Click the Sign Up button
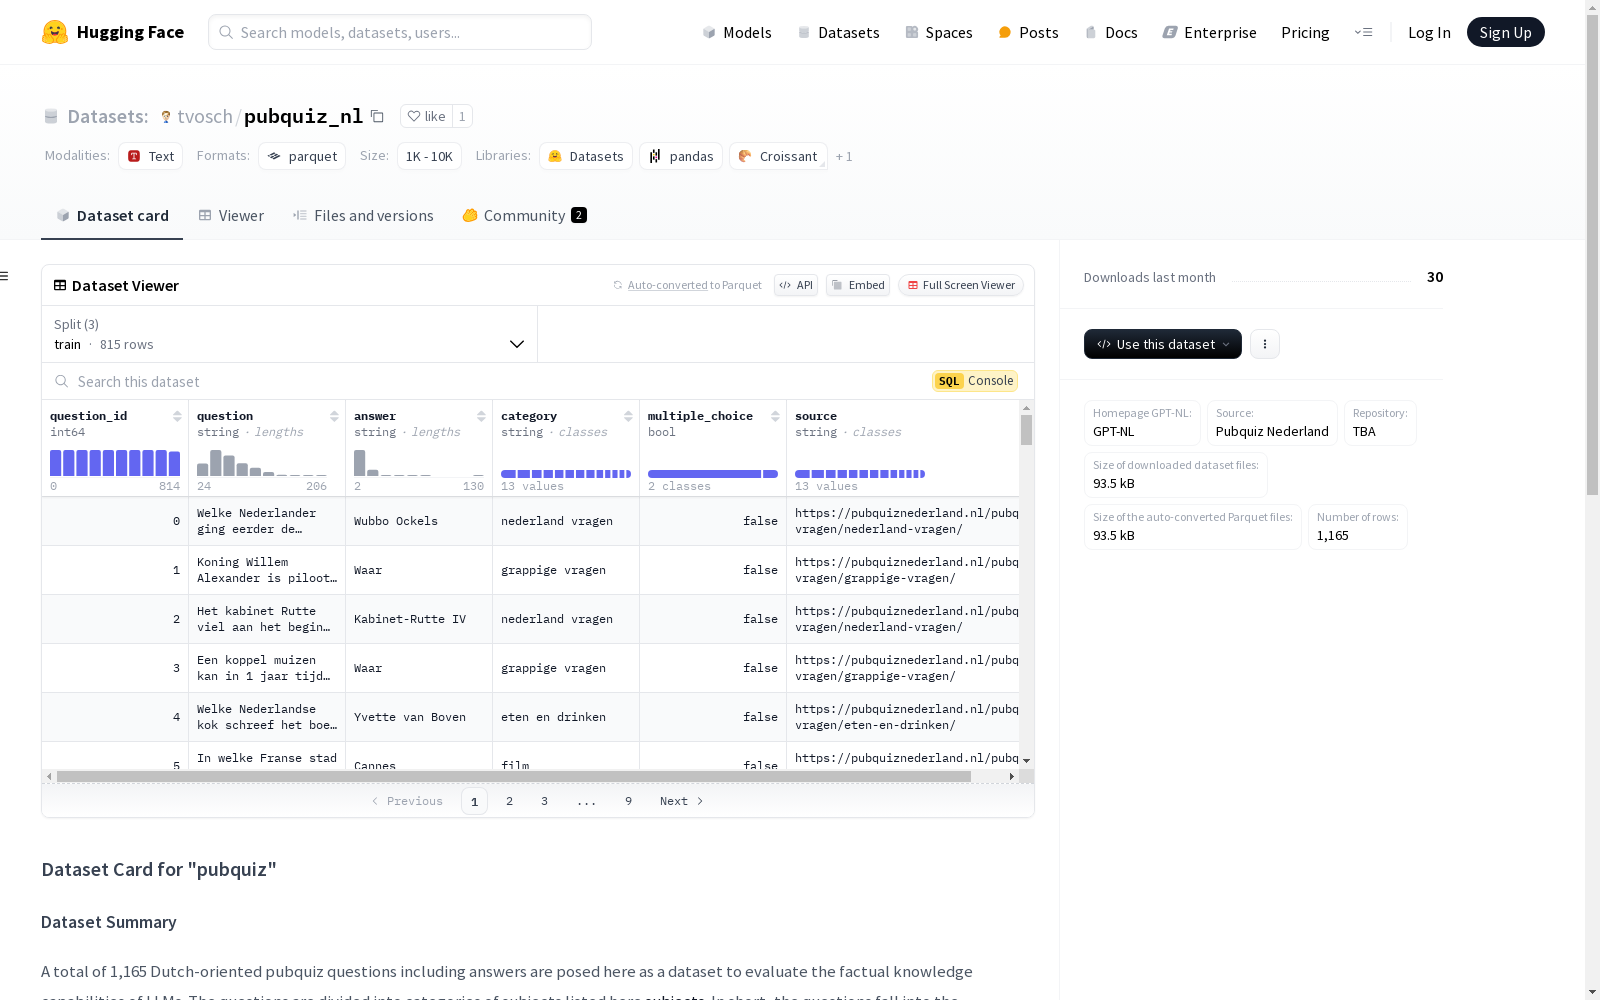 click(x=1505, y=32)
